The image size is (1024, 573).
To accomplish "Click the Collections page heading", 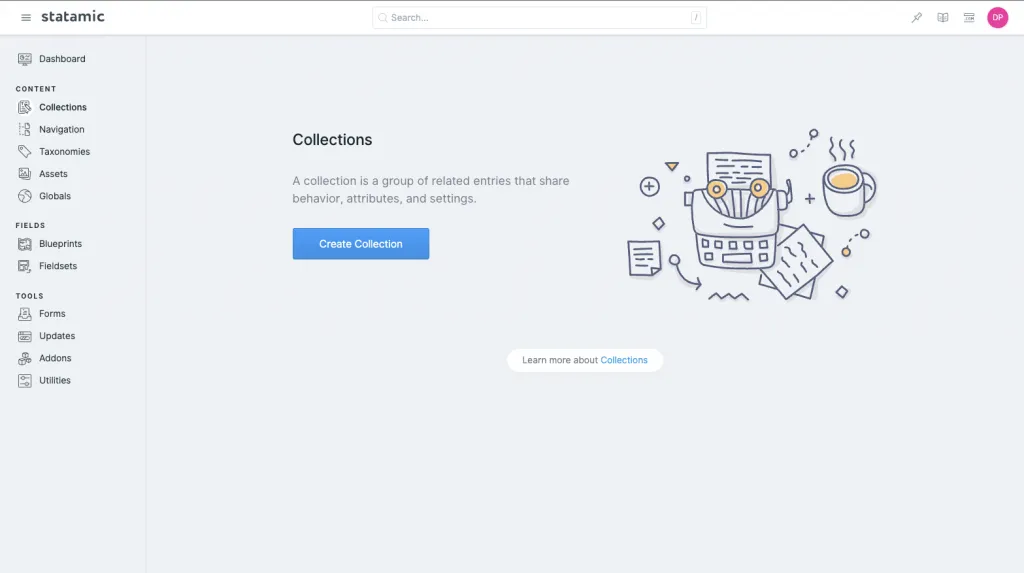I will [x=332, y=140].
